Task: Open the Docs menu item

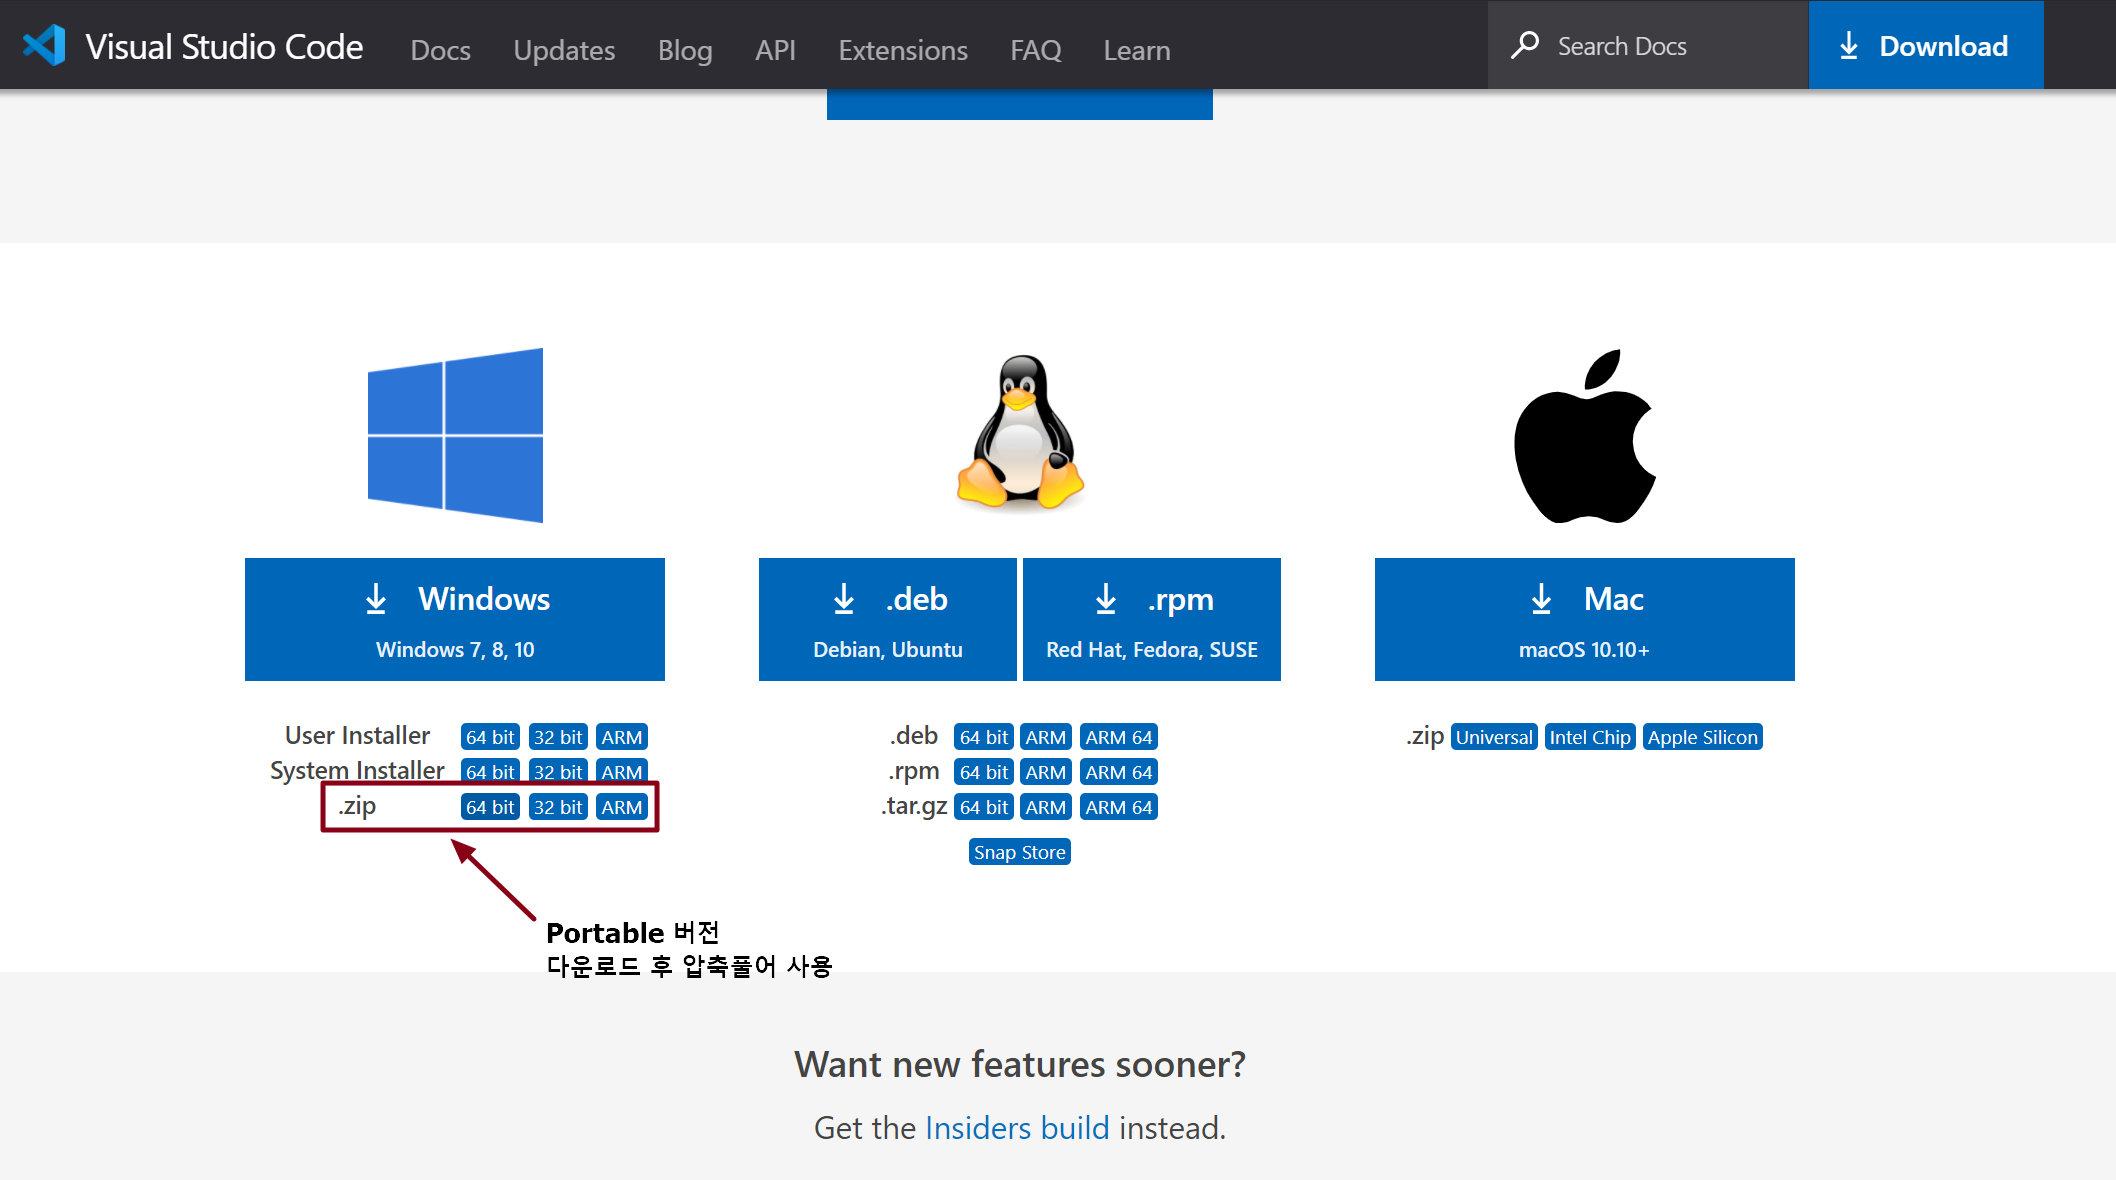Action: [x=440, y=50]
